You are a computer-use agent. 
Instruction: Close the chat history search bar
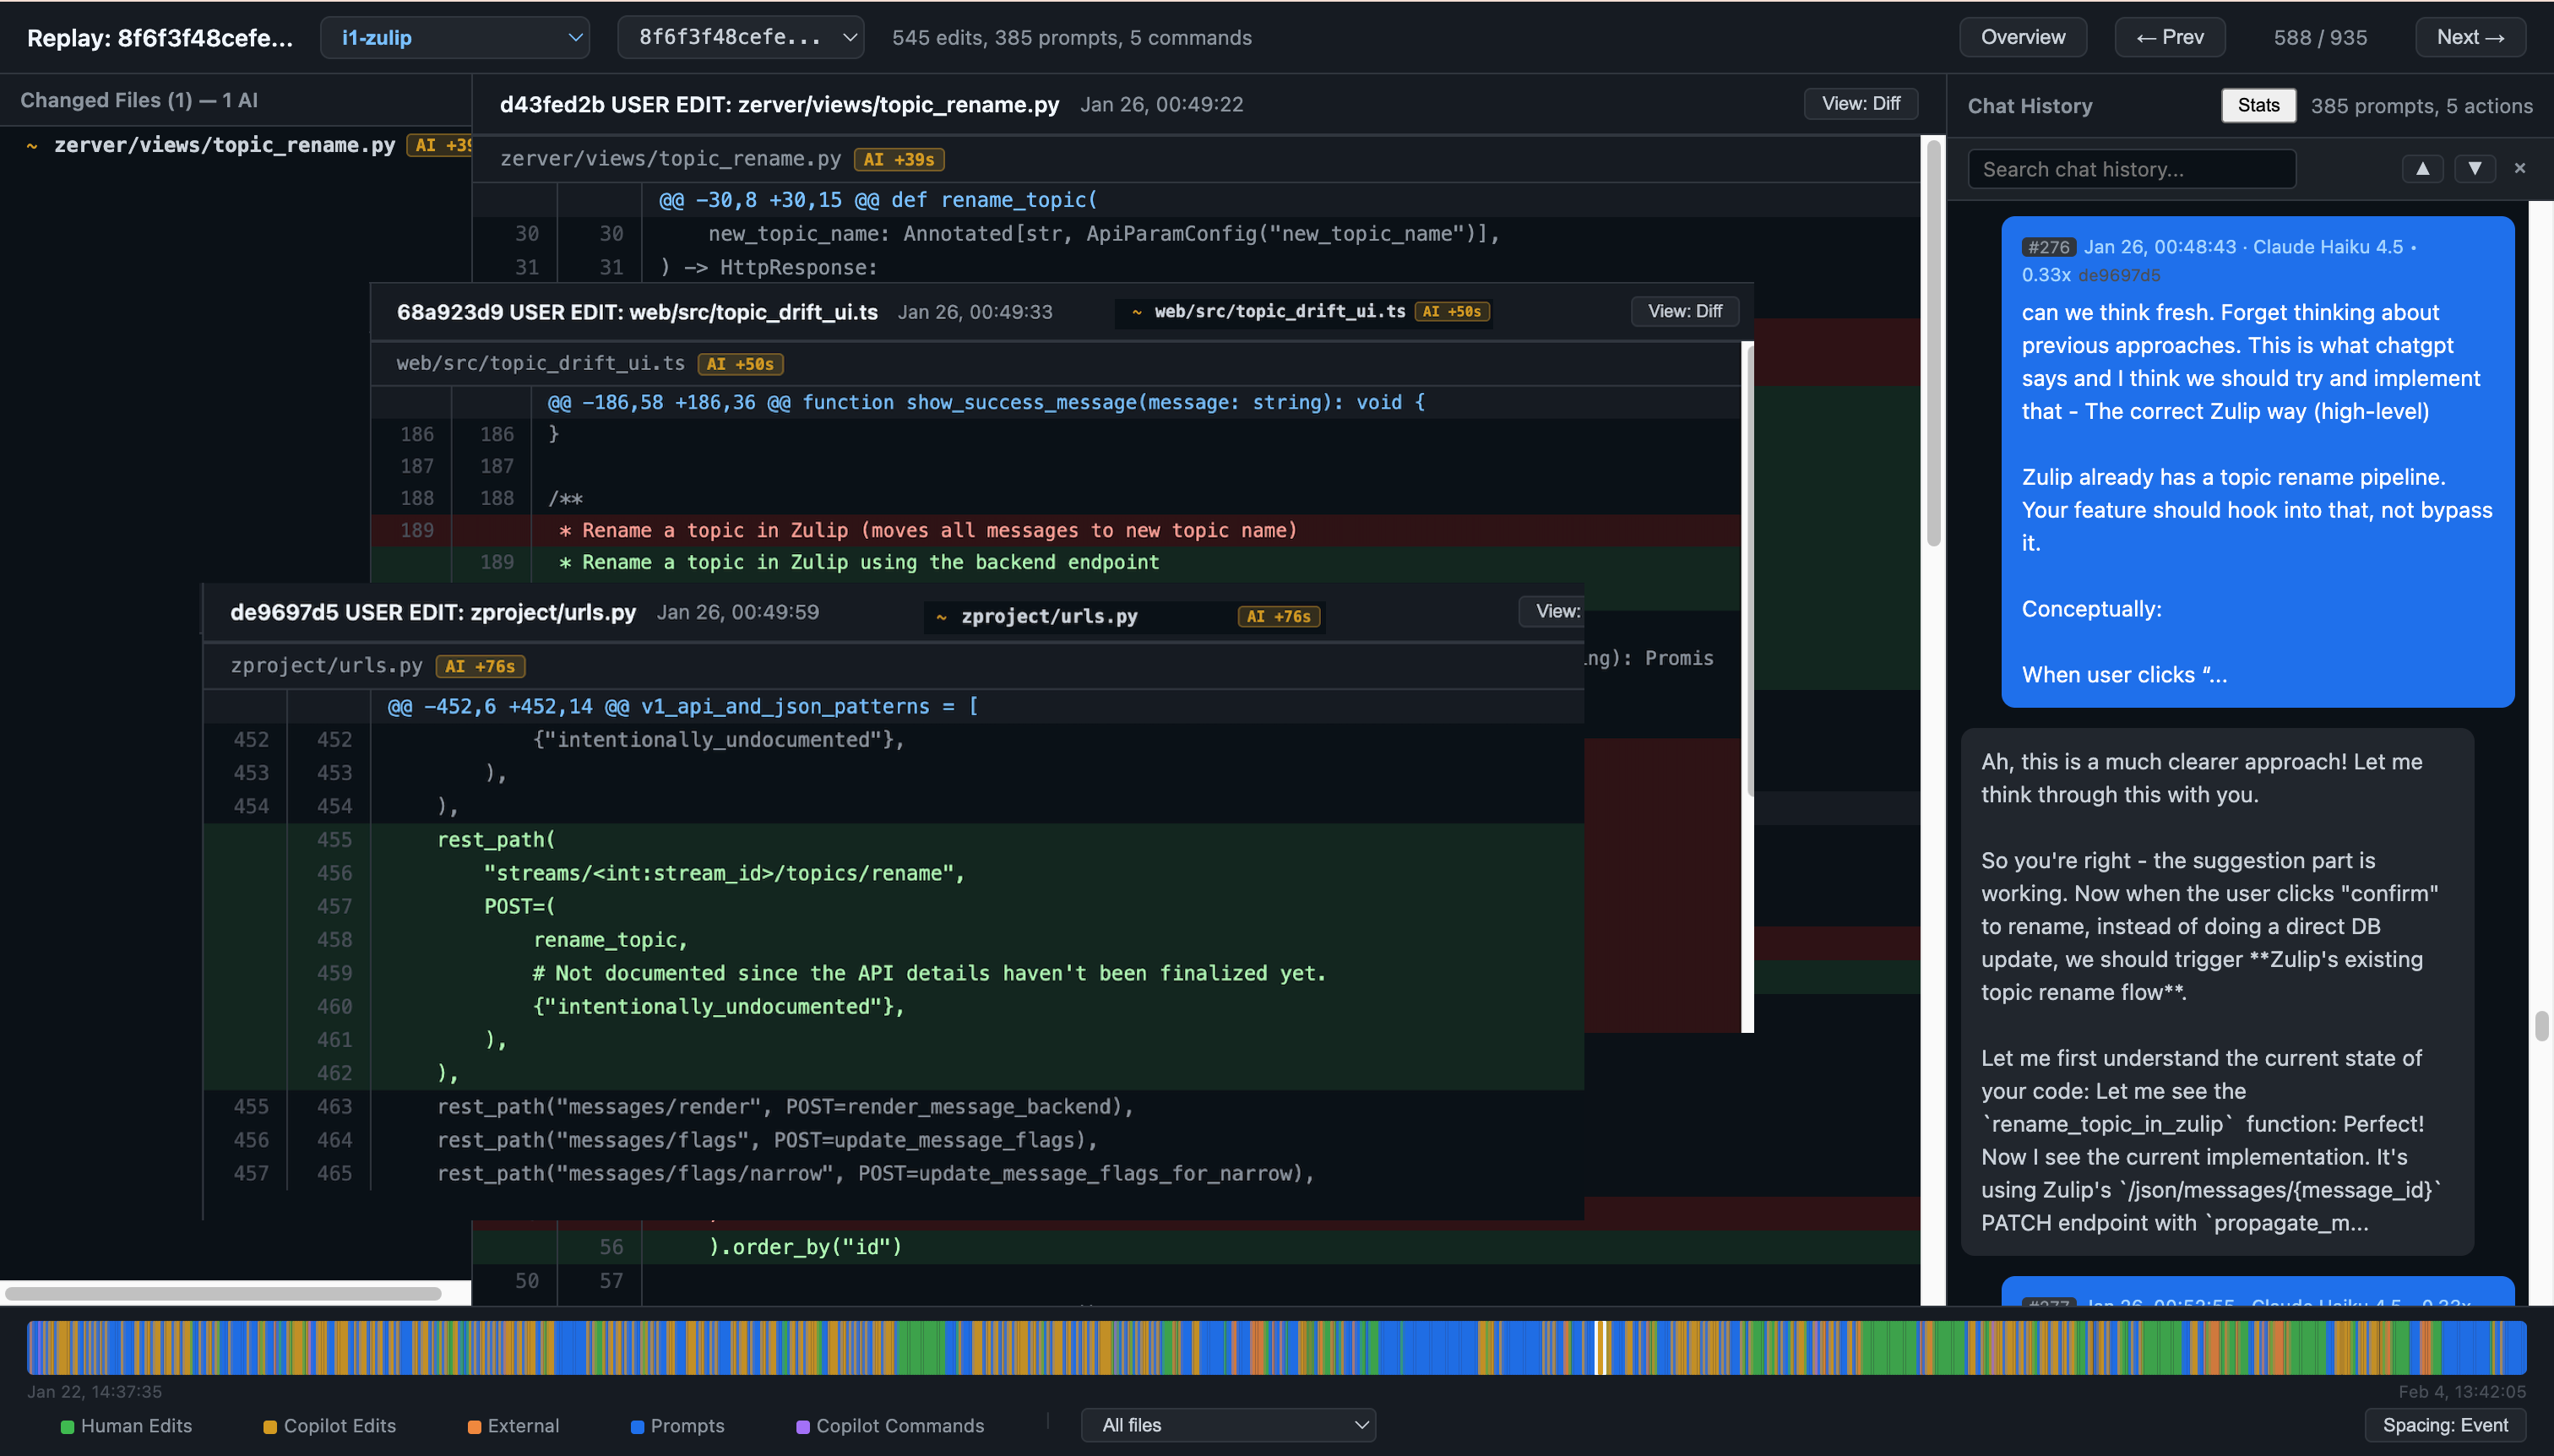click(x=2520, y=168)
